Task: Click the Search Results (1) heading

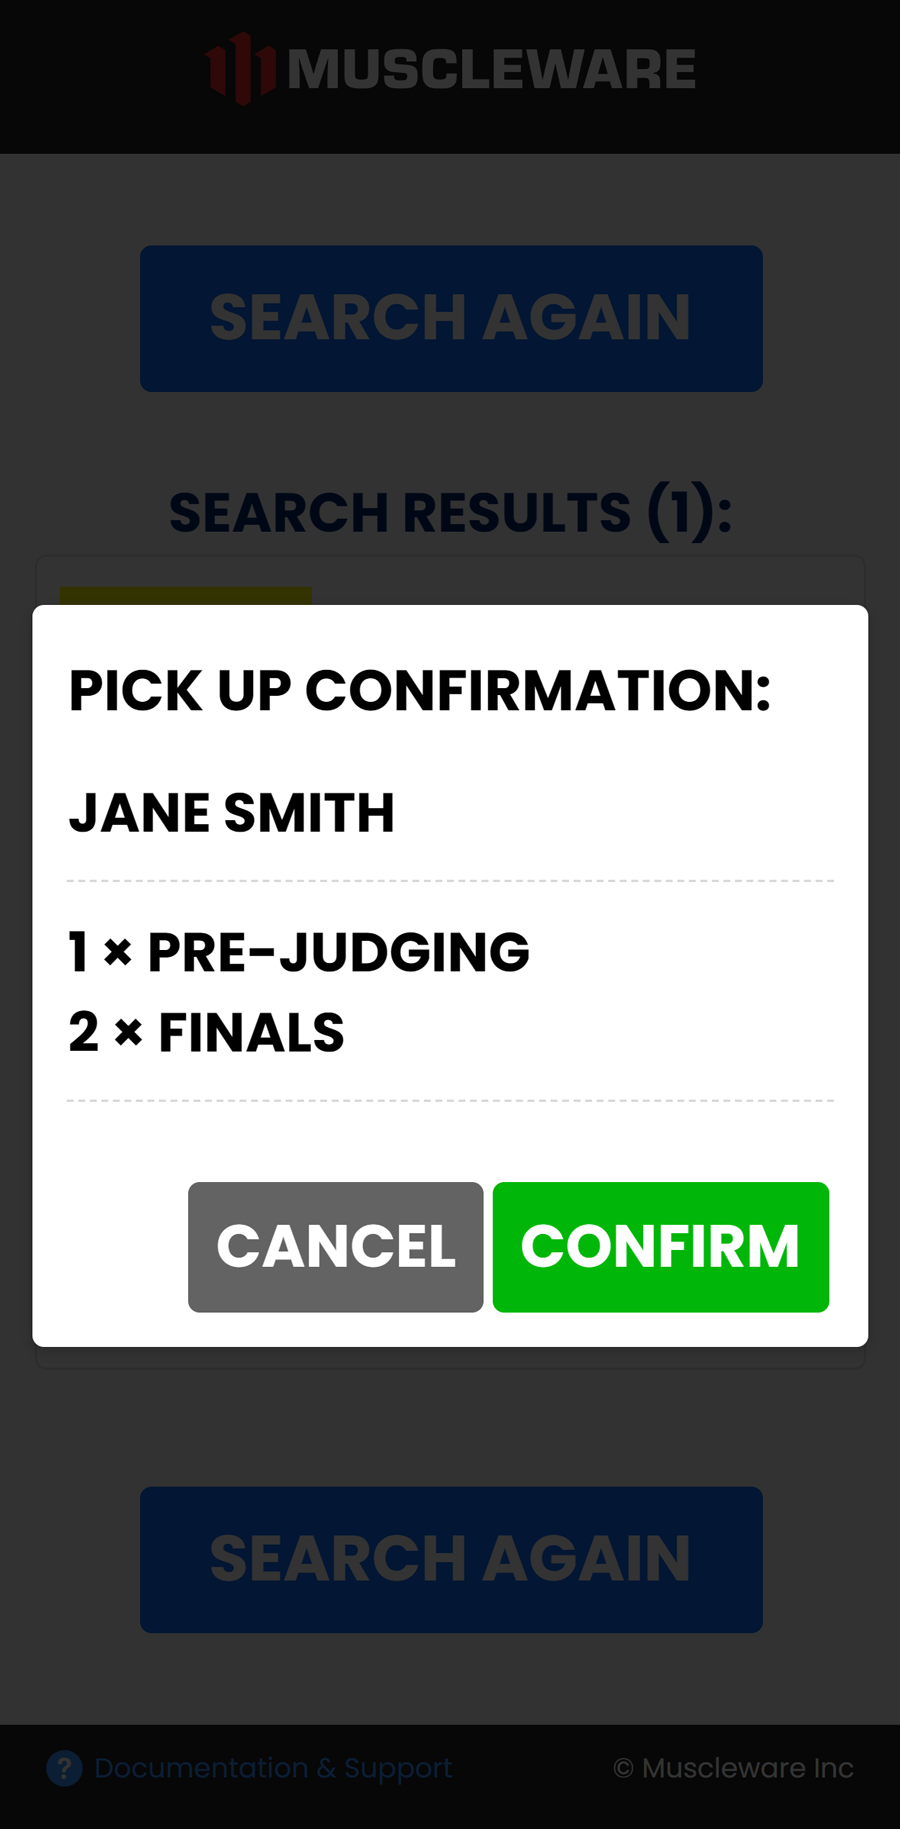Action: (x=450, y=513)
